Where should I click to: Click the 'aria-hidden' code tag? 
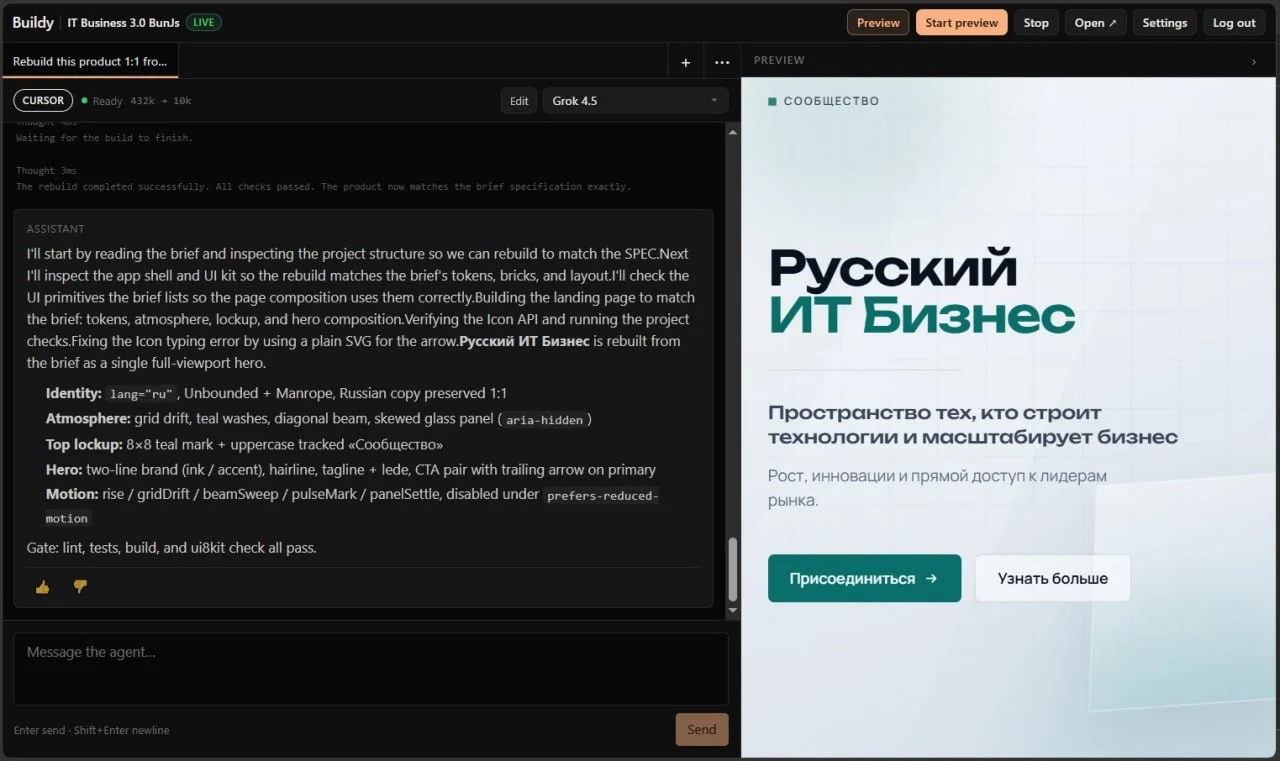point(544,420)
